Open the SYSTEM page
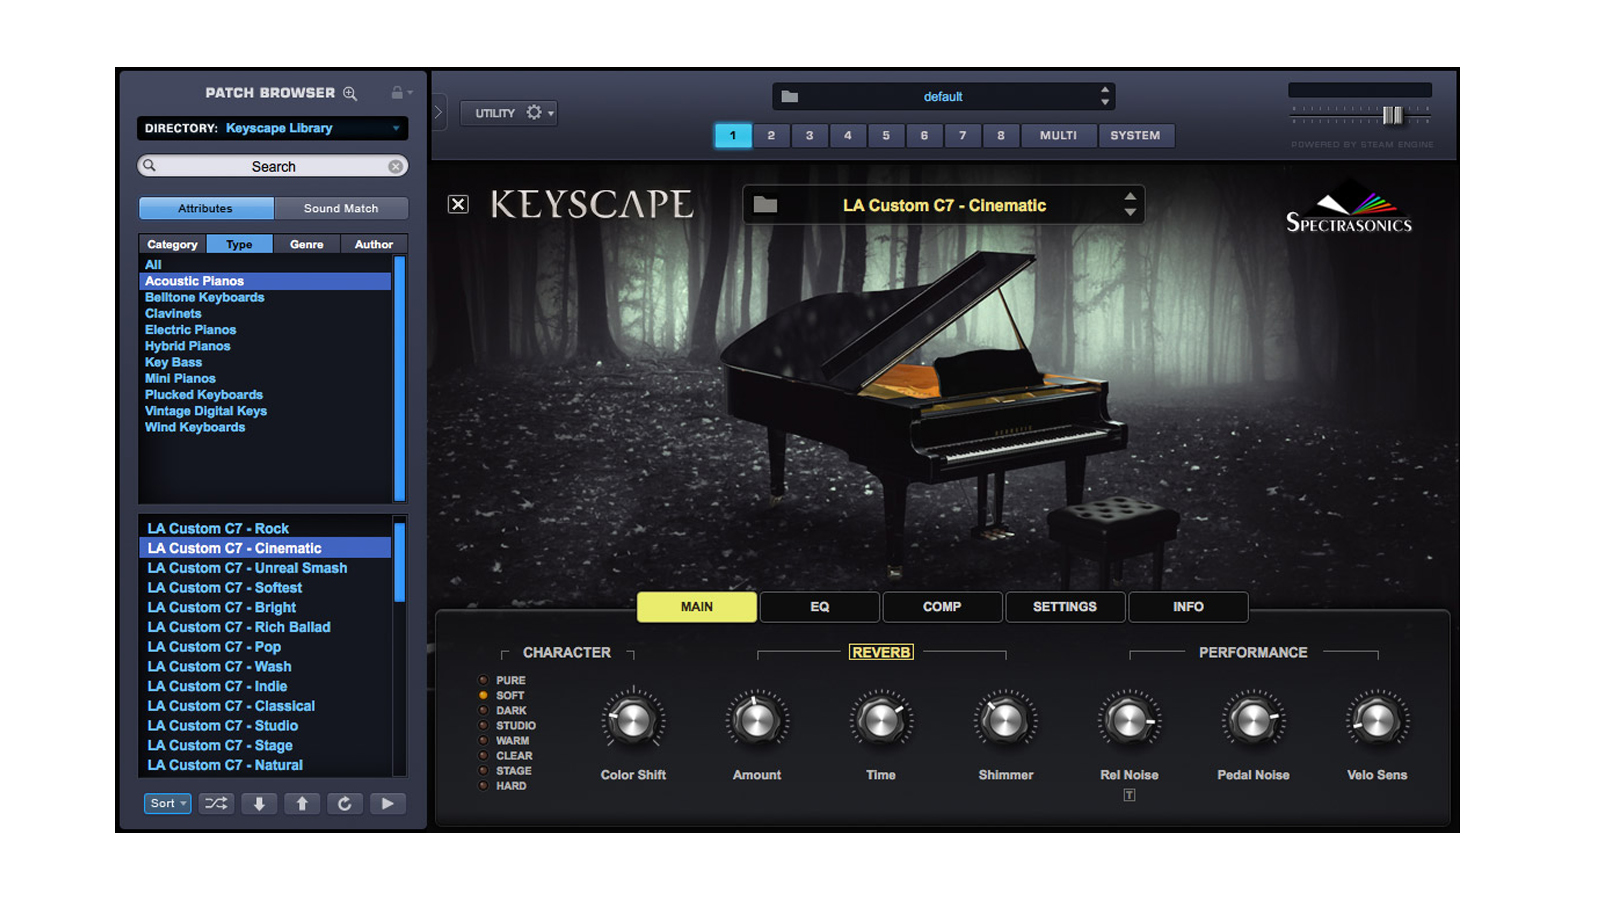The width and height of the screenshot is (1600, 900). pyautogui.click(x=1136, y=135)
